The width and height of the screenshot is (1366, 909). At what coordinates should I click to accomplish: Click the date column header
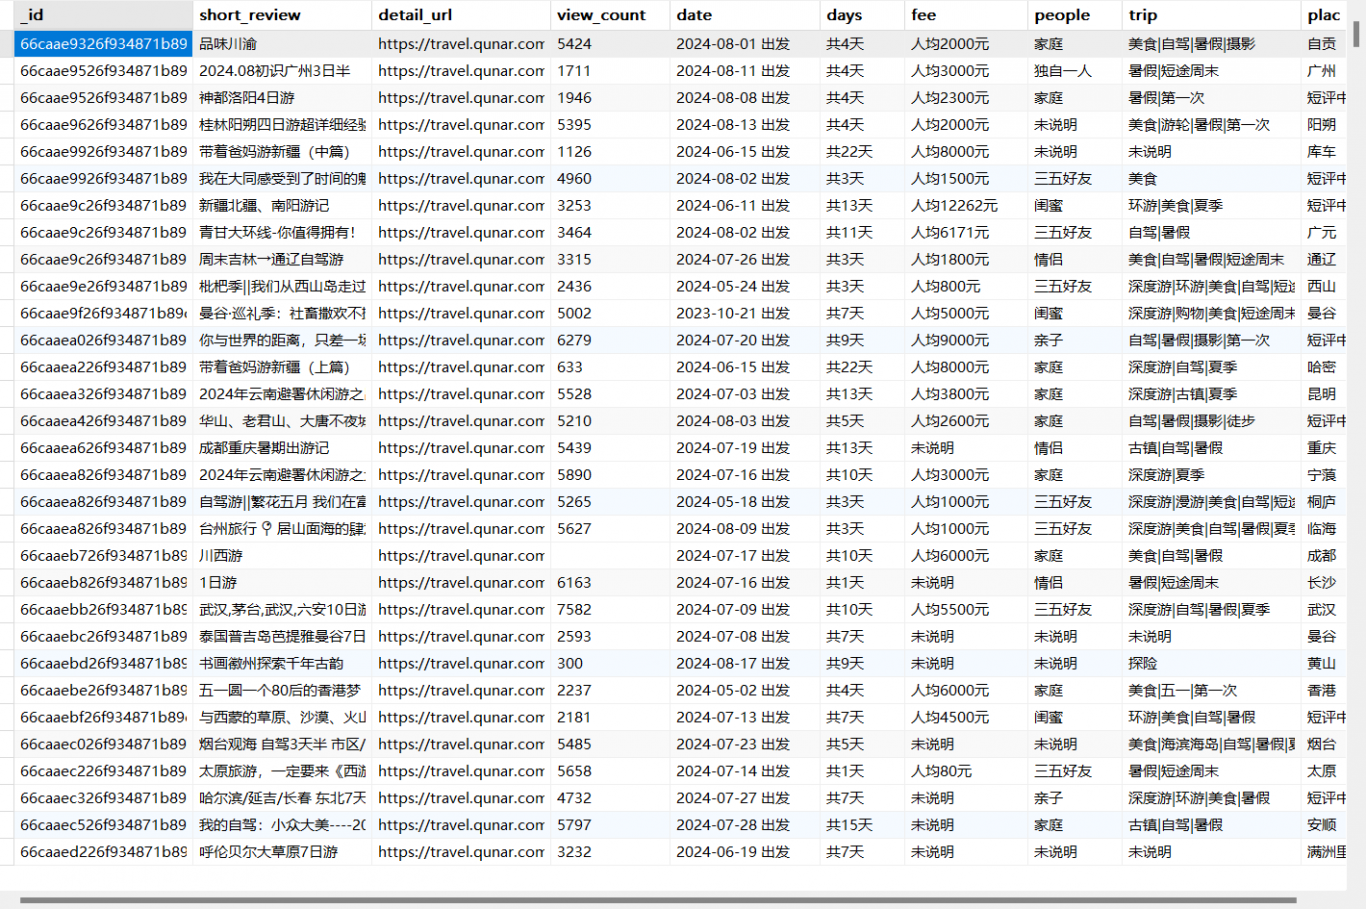pyautogui.click(x=744, y=15)
